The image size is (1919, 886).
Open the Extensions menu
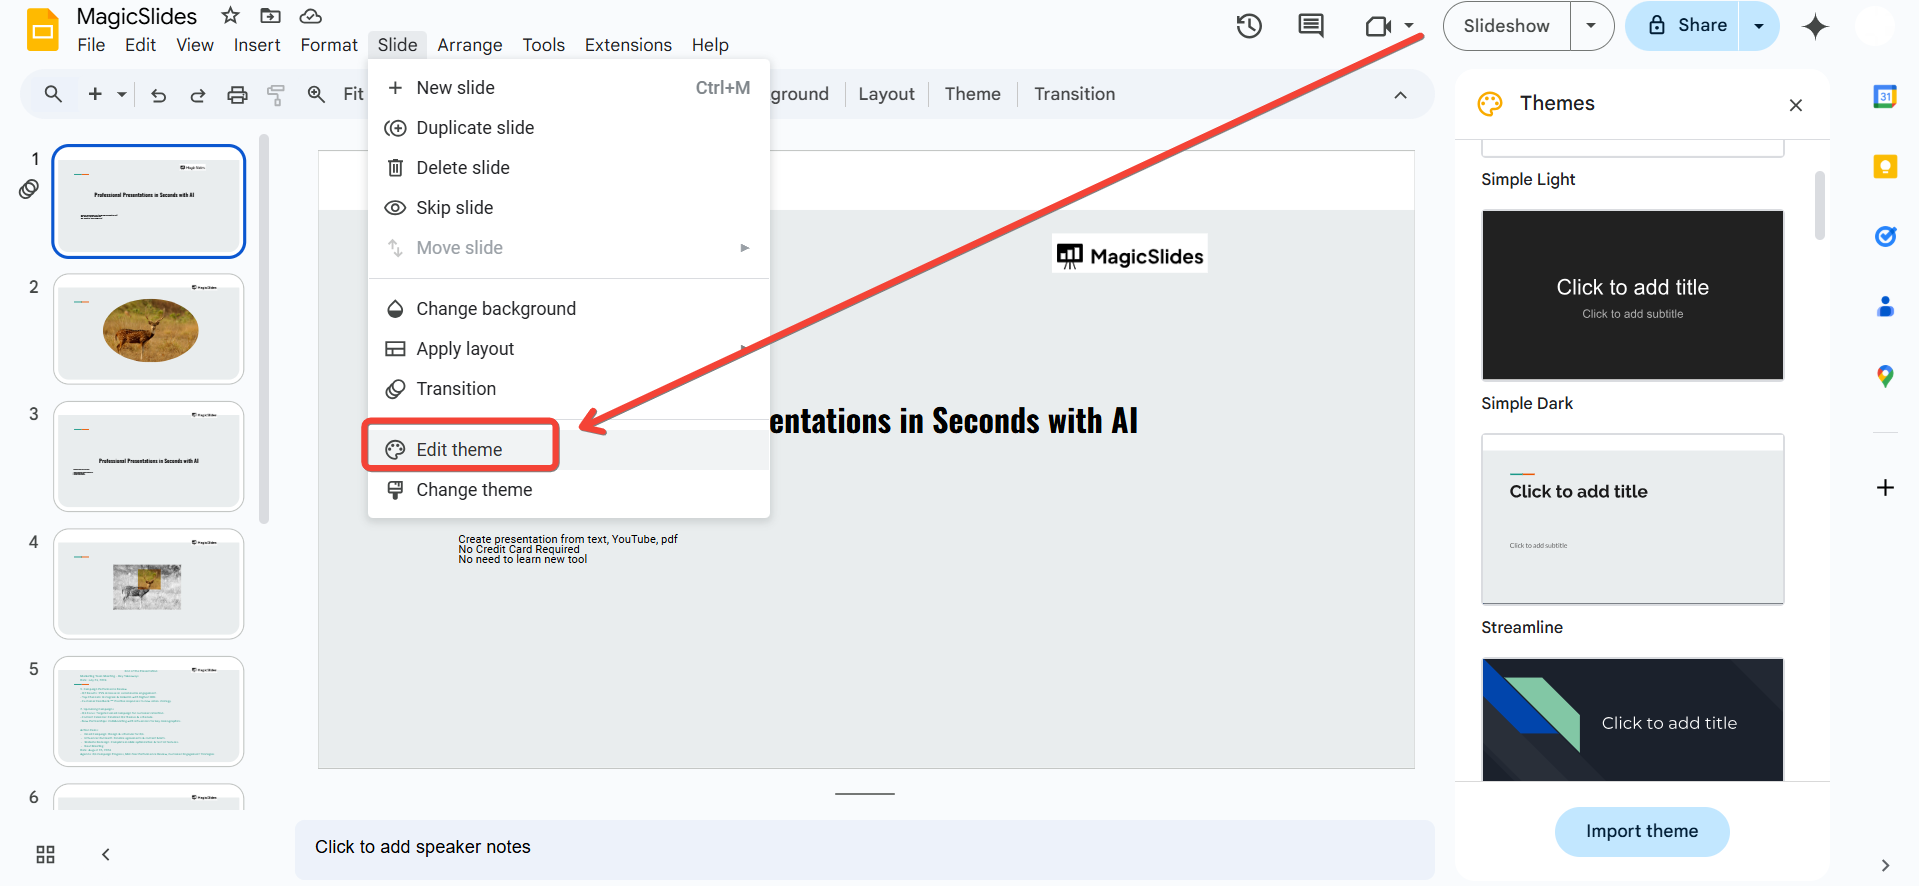coord(628,45)
